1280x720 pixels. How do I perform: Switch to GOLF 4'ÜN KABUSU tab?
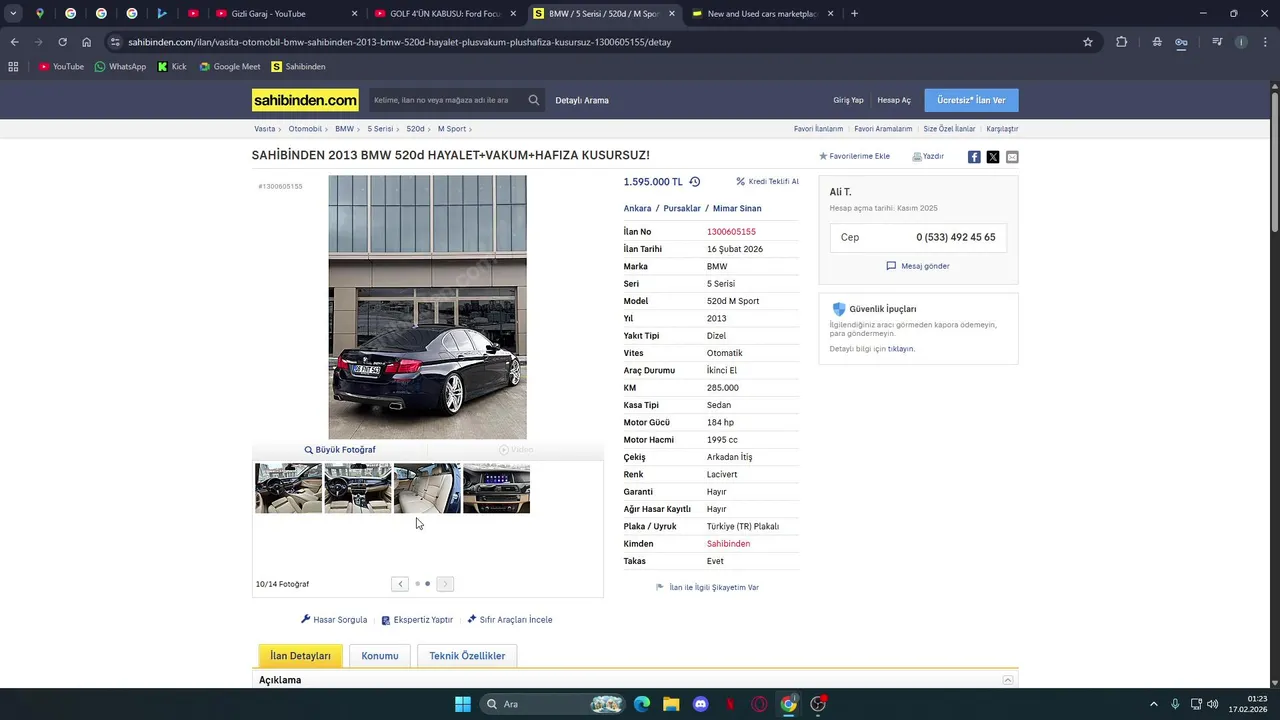pos(446,14)
